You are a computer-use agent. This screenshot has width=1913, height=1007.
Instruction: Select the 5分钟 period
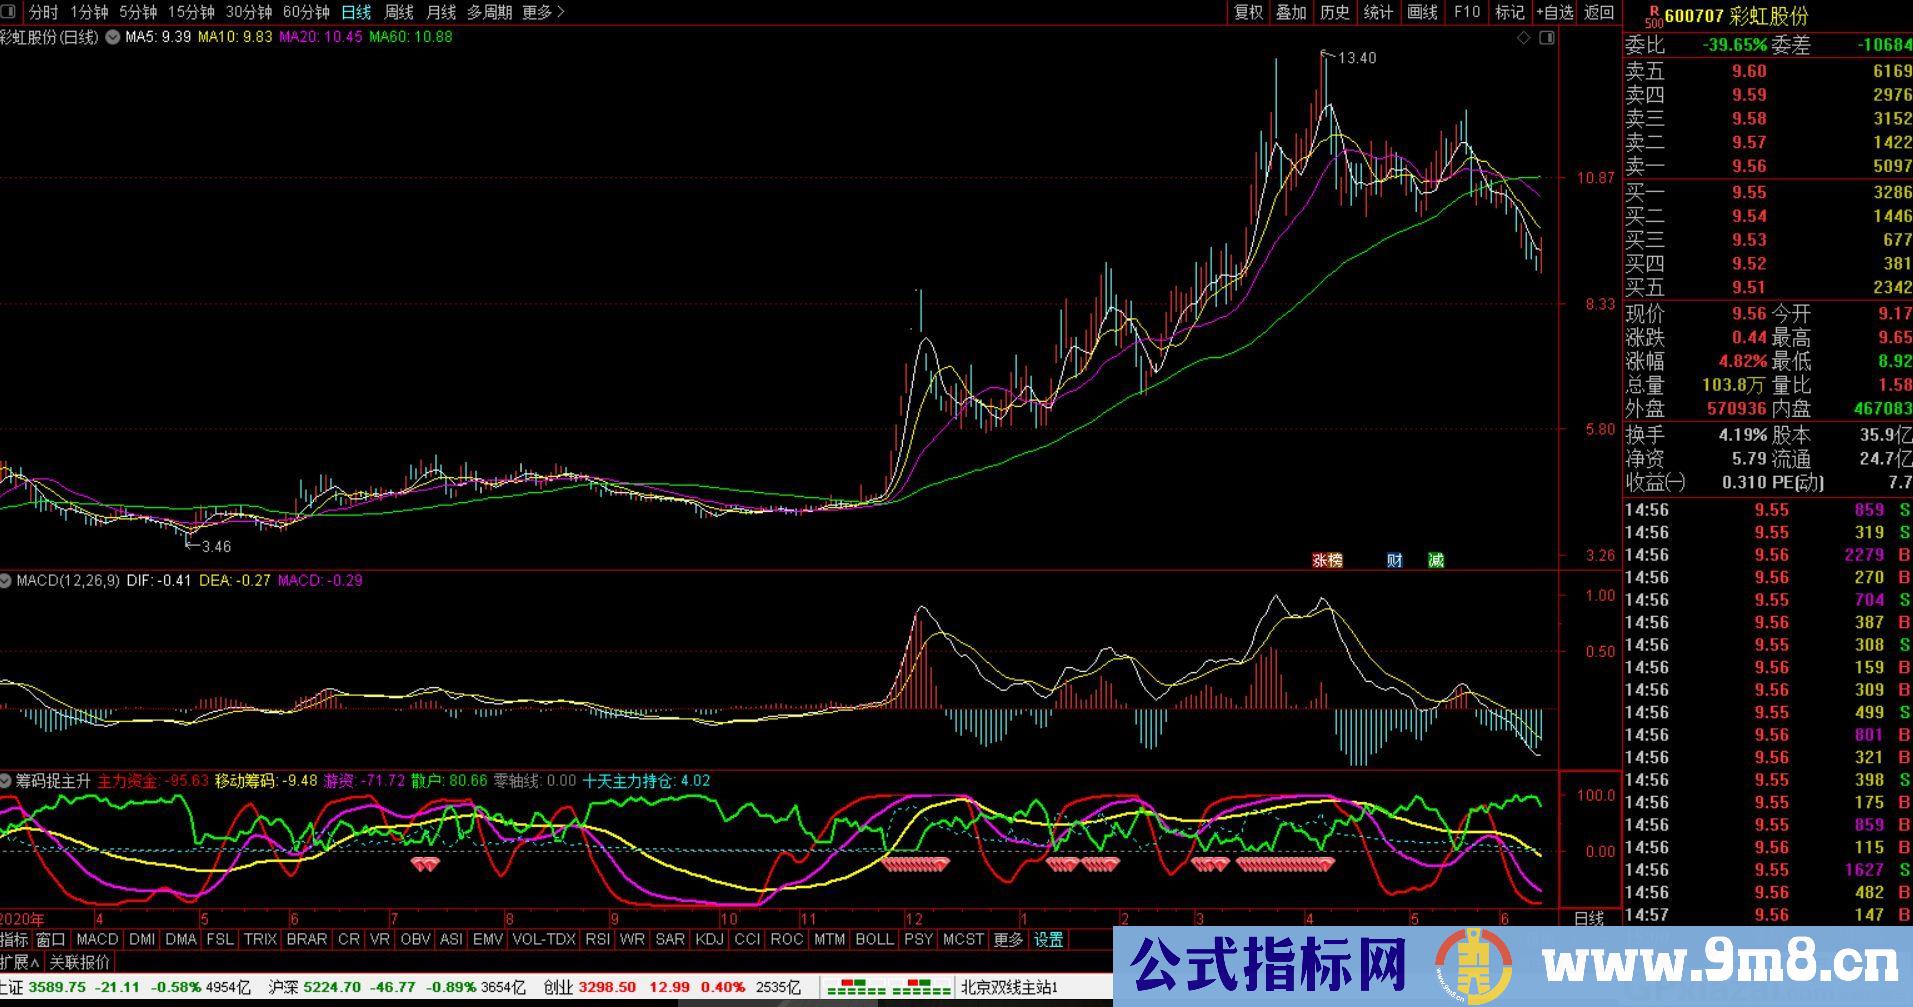pos(138,12)
